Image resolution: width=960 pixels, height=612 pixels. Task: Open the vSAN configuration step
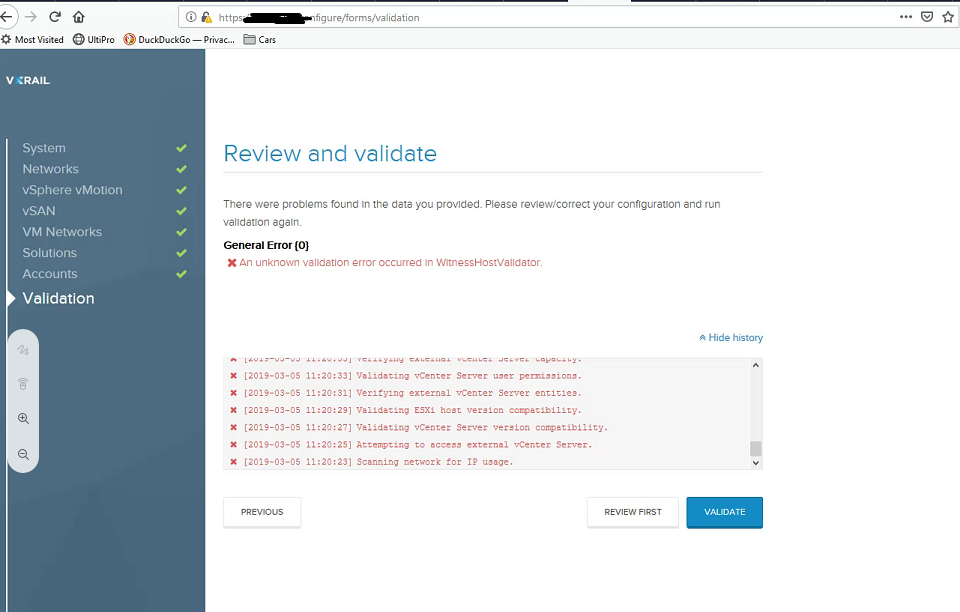tap(39, 211)
